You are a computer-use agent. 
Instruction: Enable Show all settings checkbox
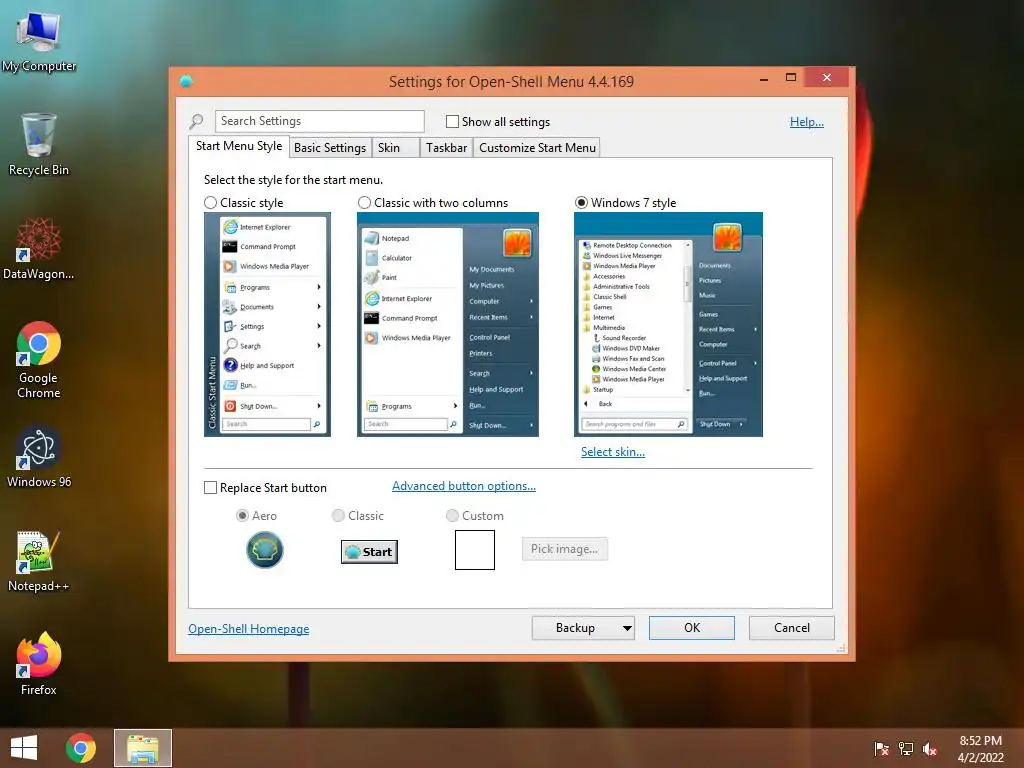(x=452, y=121)
